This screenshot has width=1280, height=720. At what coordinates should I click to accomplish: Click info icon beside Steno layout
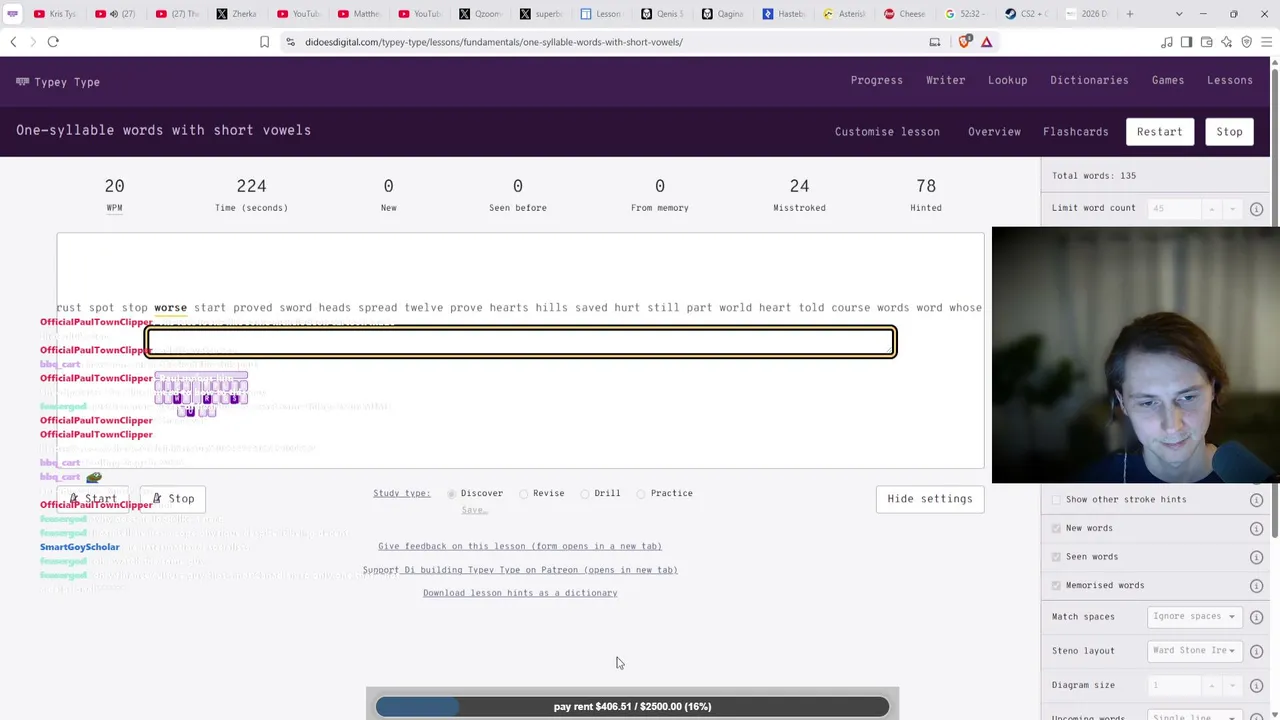coord(1256,651)
